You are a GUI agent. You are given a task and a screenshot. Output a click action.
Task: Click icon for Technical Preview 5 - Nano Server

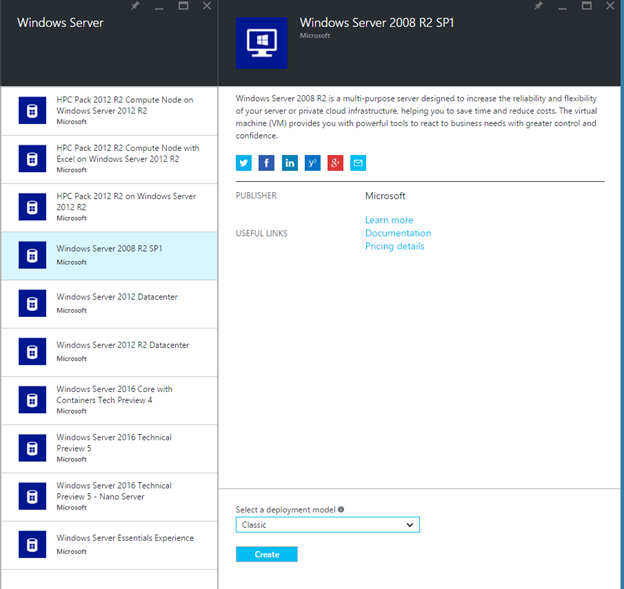[32, 496]
